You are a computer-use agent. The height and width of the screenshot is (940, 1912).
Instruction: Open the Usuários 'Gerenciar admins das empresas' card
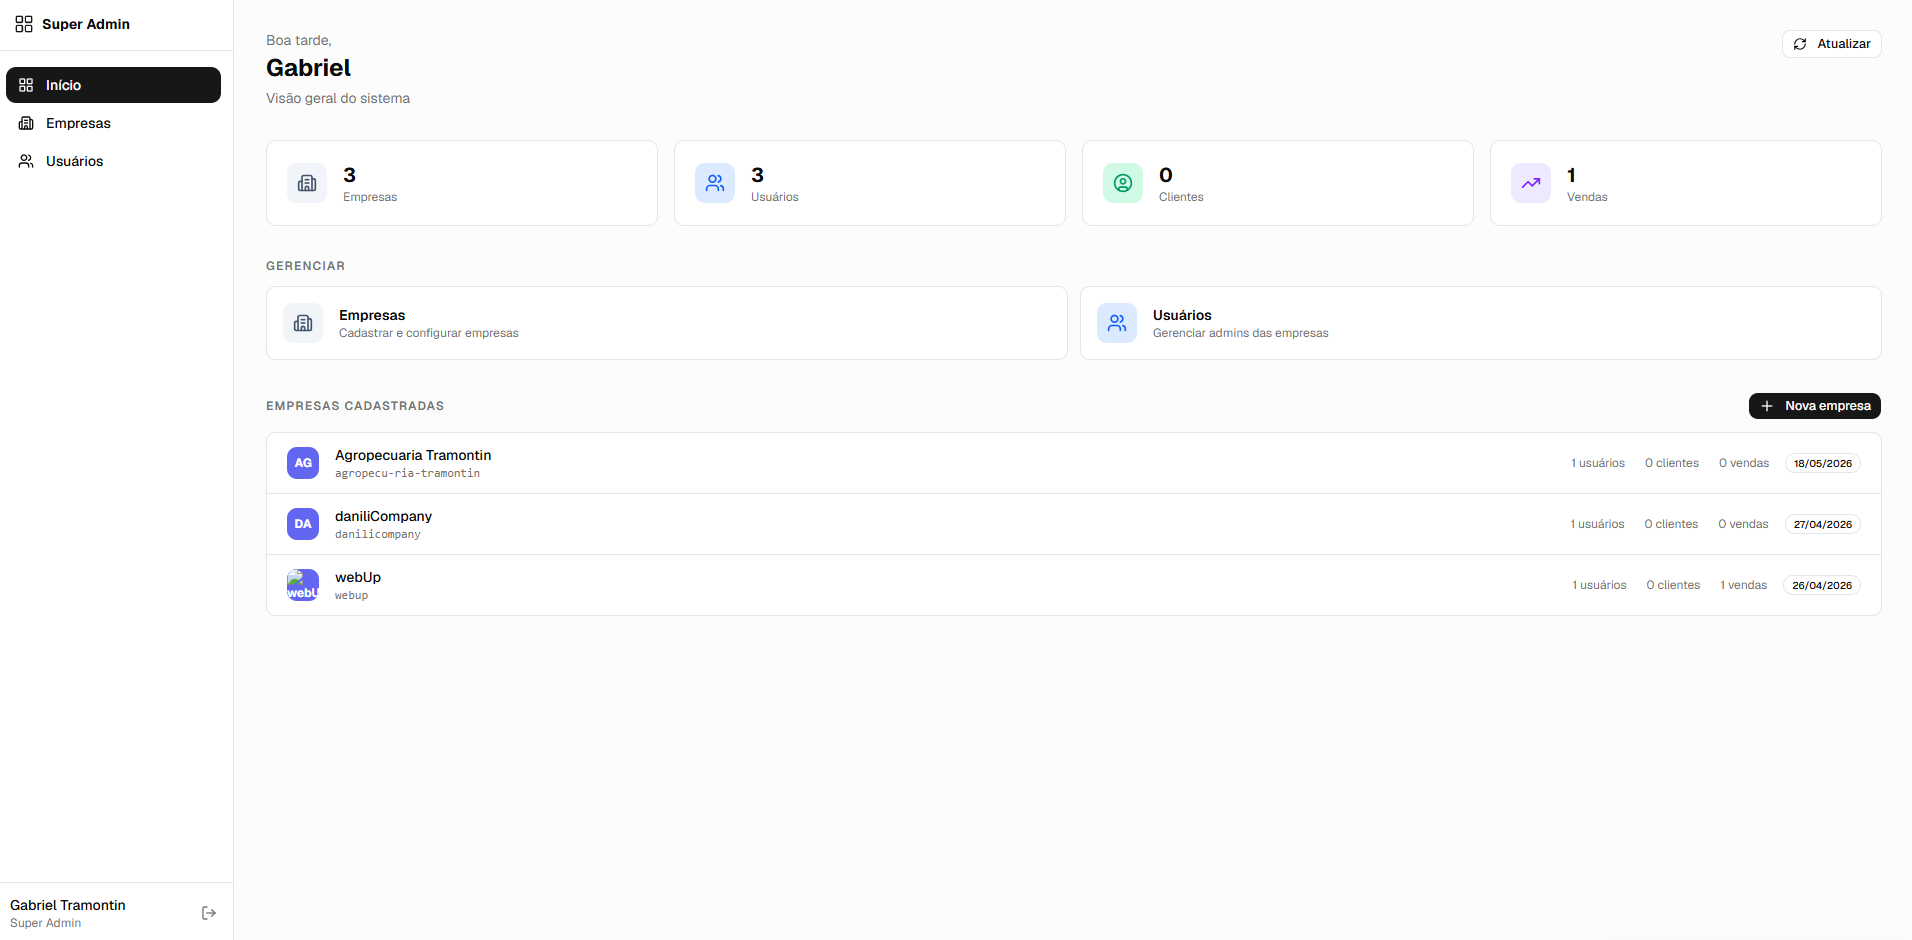[1481, 323]
